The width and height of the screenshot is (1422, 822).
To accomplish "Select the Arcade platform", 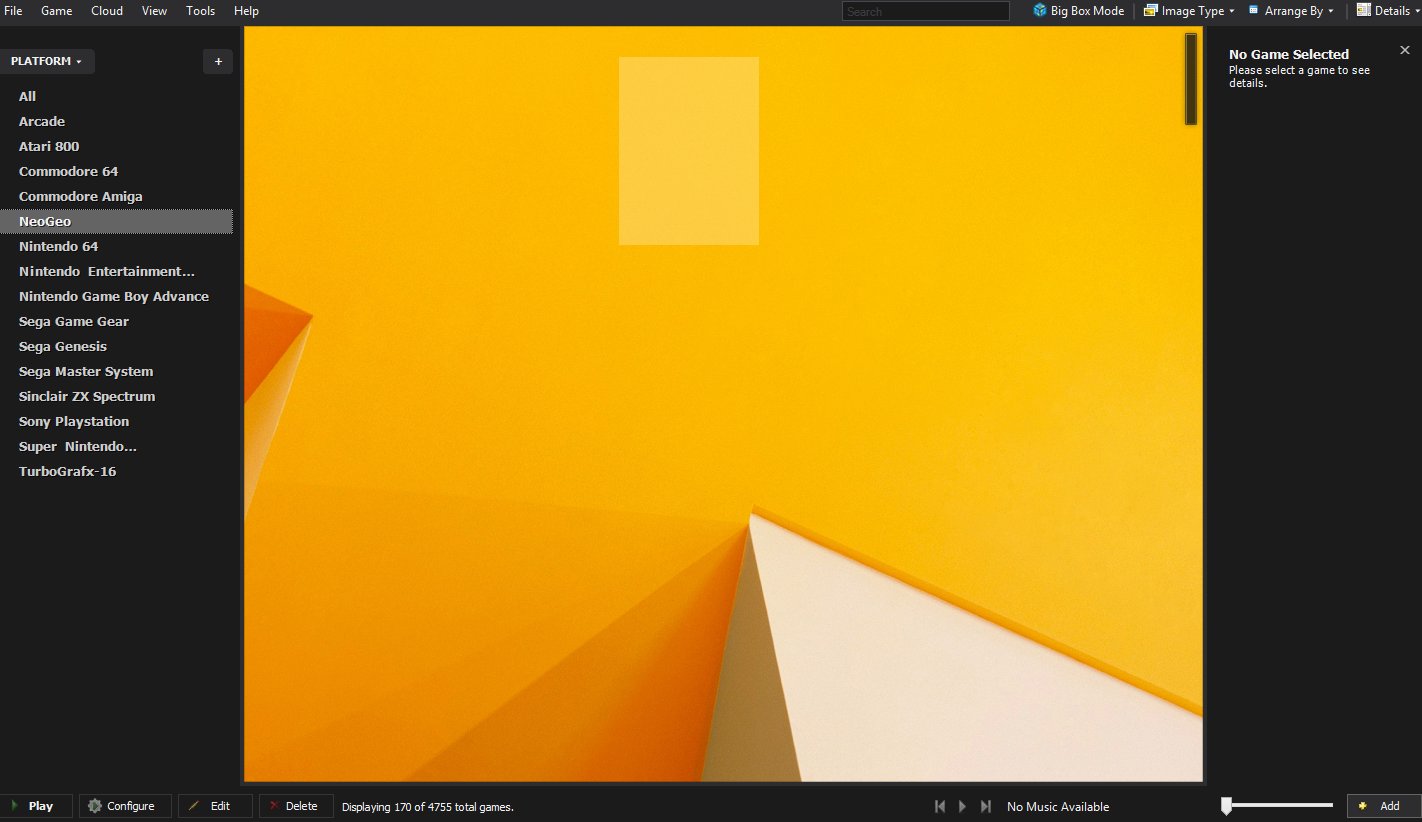I will tap(116, 121).
